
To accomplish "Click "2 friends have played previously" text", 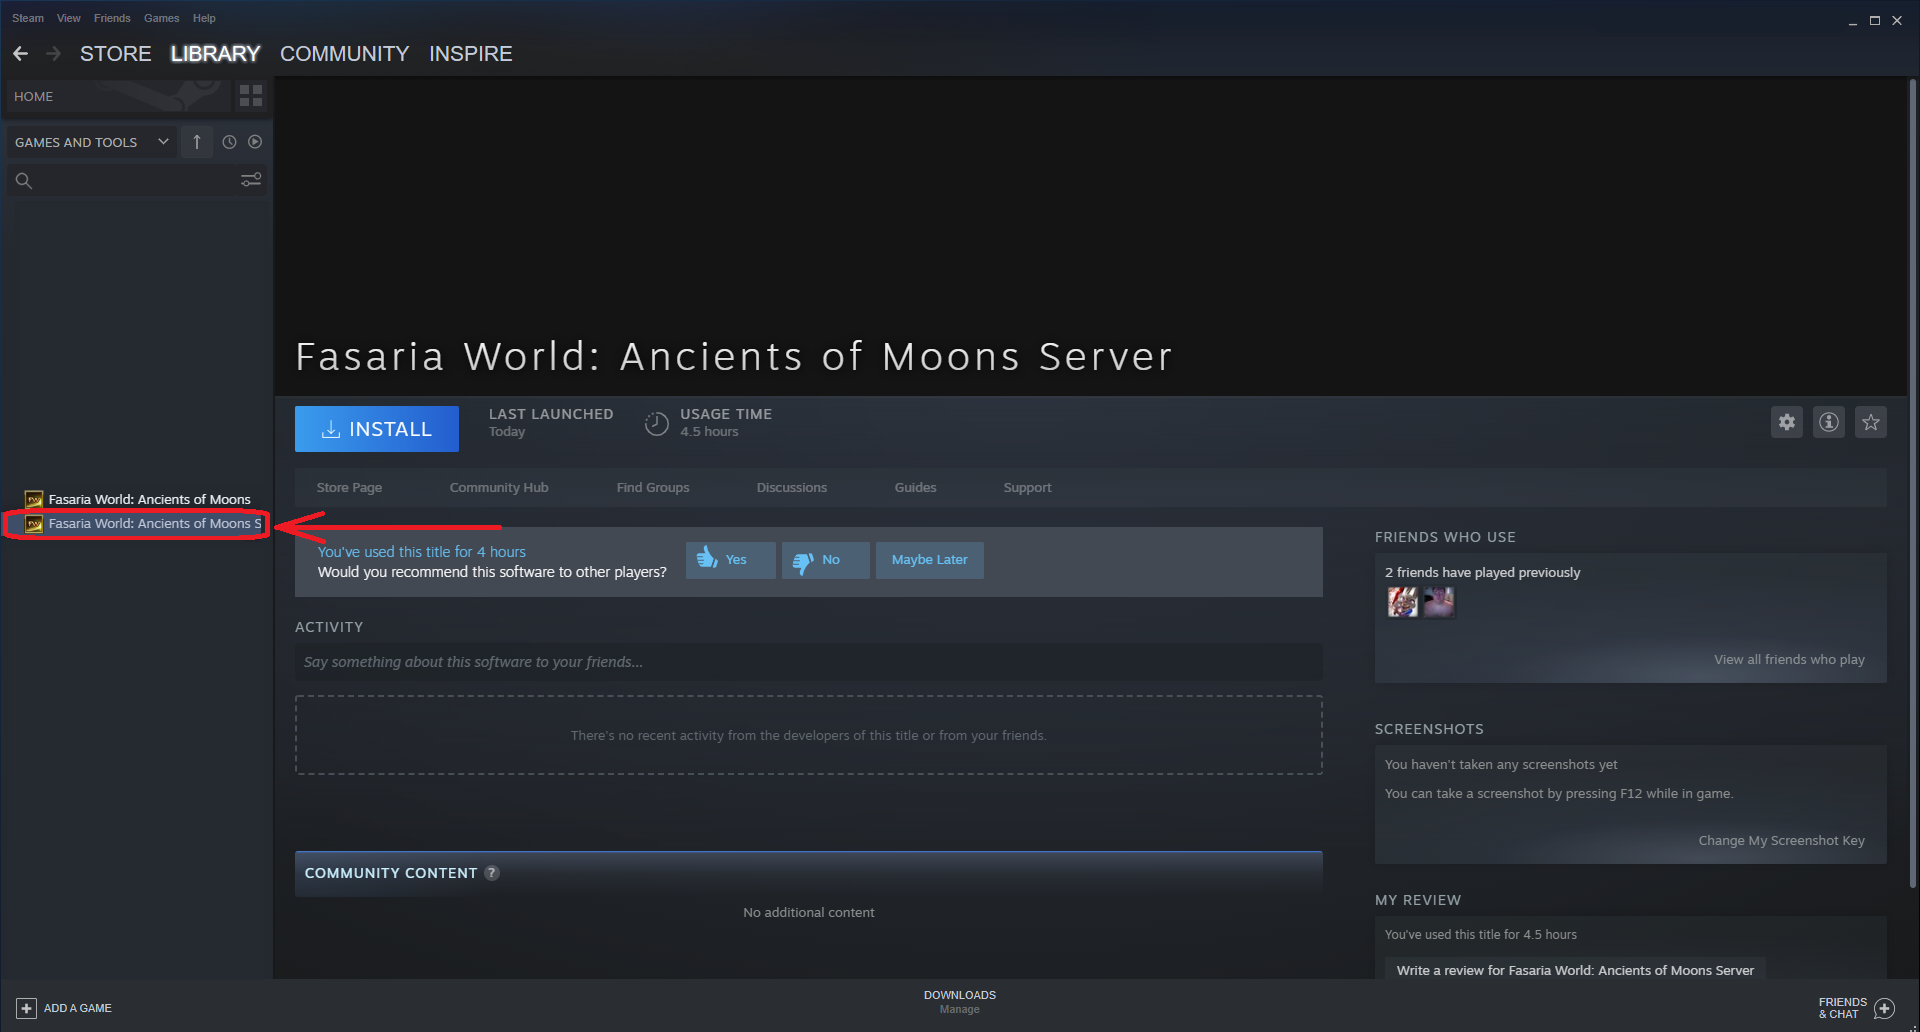I will click(x=1482, y=573).
